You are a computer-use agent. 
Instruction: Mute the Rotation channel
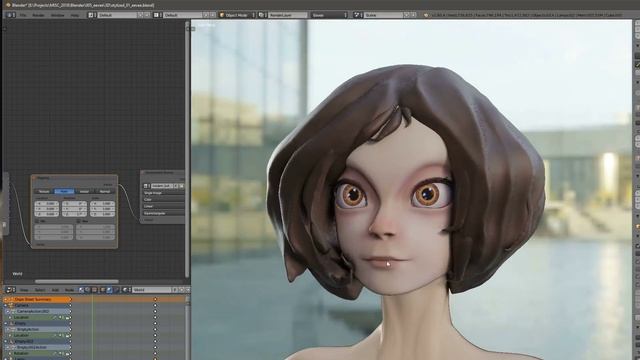pyautogui.click(x=60, y=353)
